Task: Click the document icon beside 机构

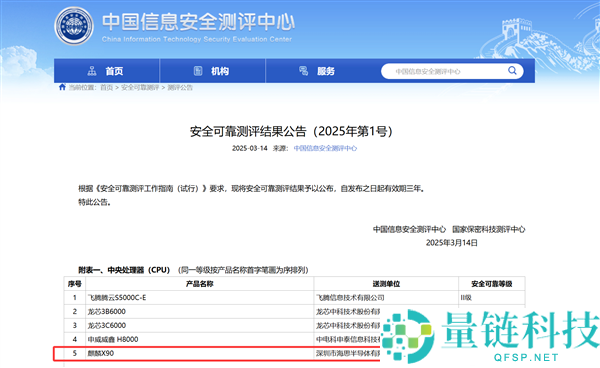Action: point(198,71)
